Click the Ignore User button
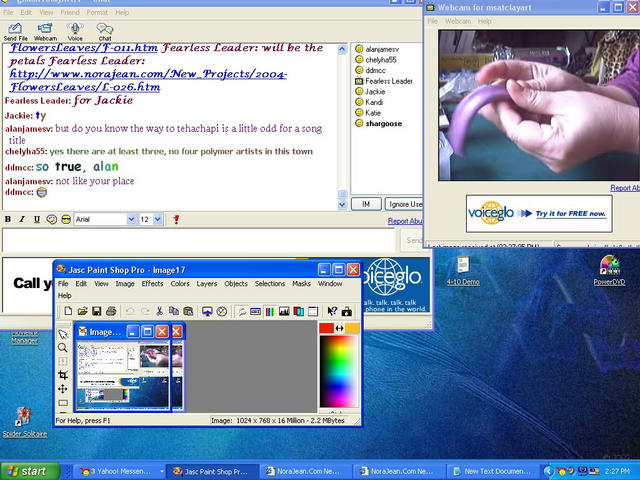This screenshot has width=640, height=480. click(x=404, y=204)
